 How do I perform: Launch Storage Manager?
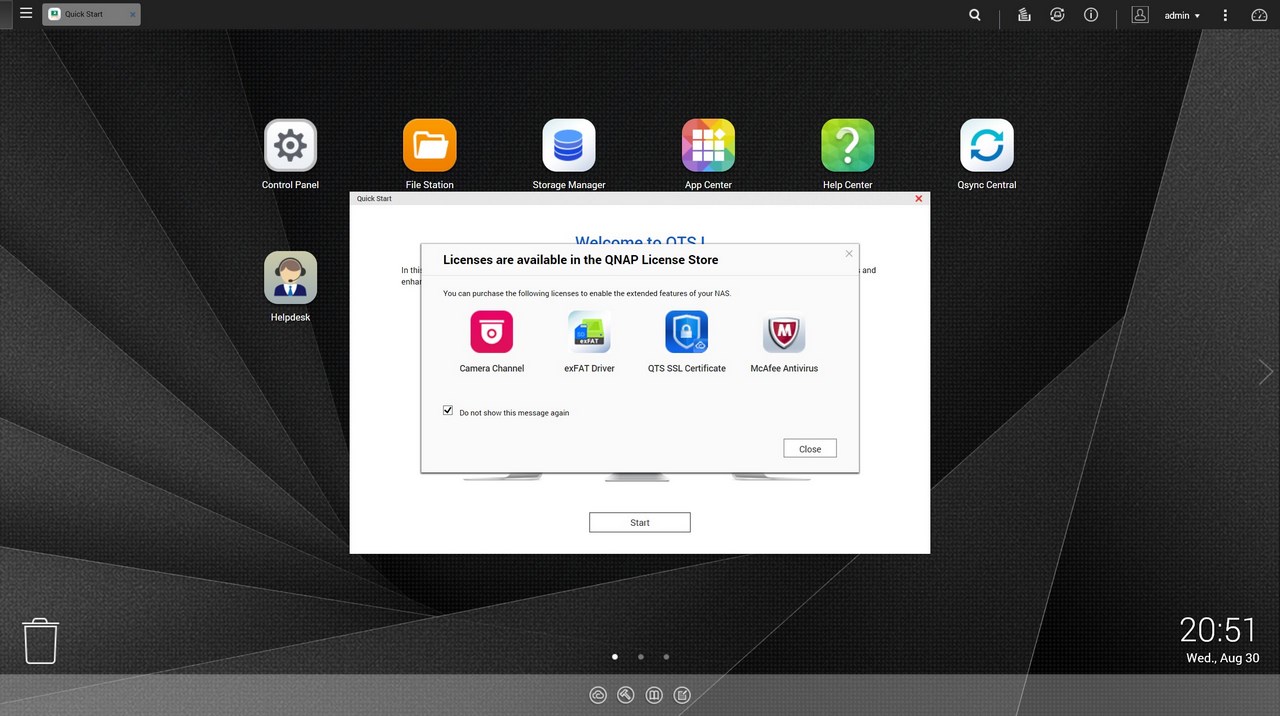[569, 146]
